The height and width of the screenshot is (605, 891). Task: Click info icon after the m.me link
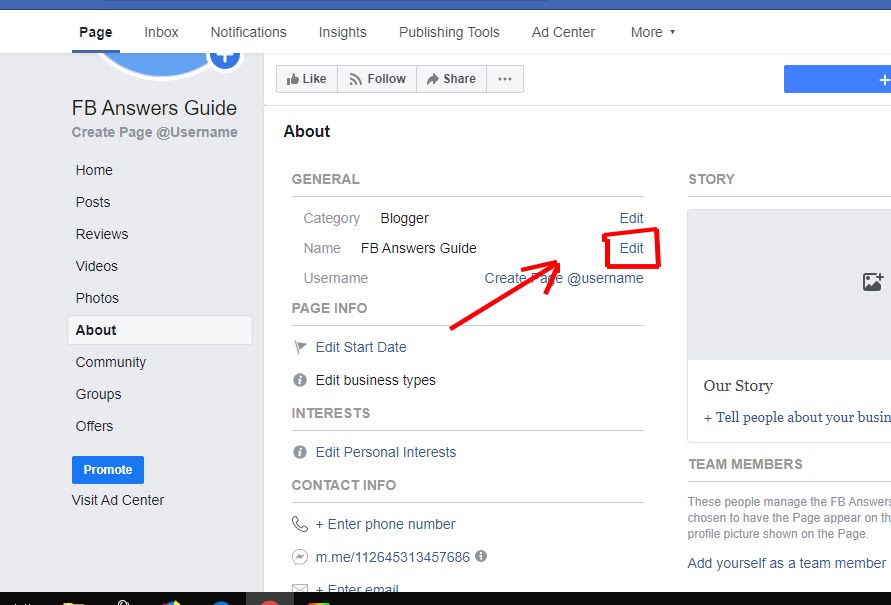pyautogui.click(x=481, y=556)
